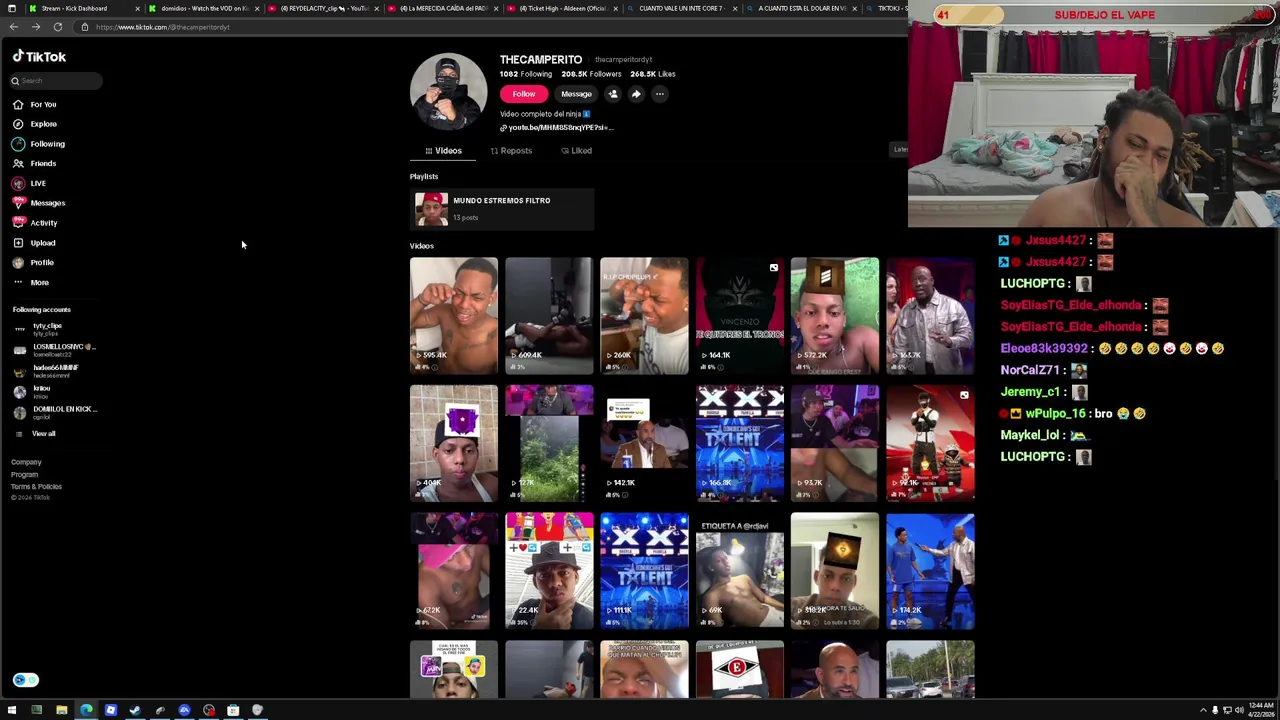1280x720 pixels.
Task: Switch to the Reposts tab
Action: [511, 151]
